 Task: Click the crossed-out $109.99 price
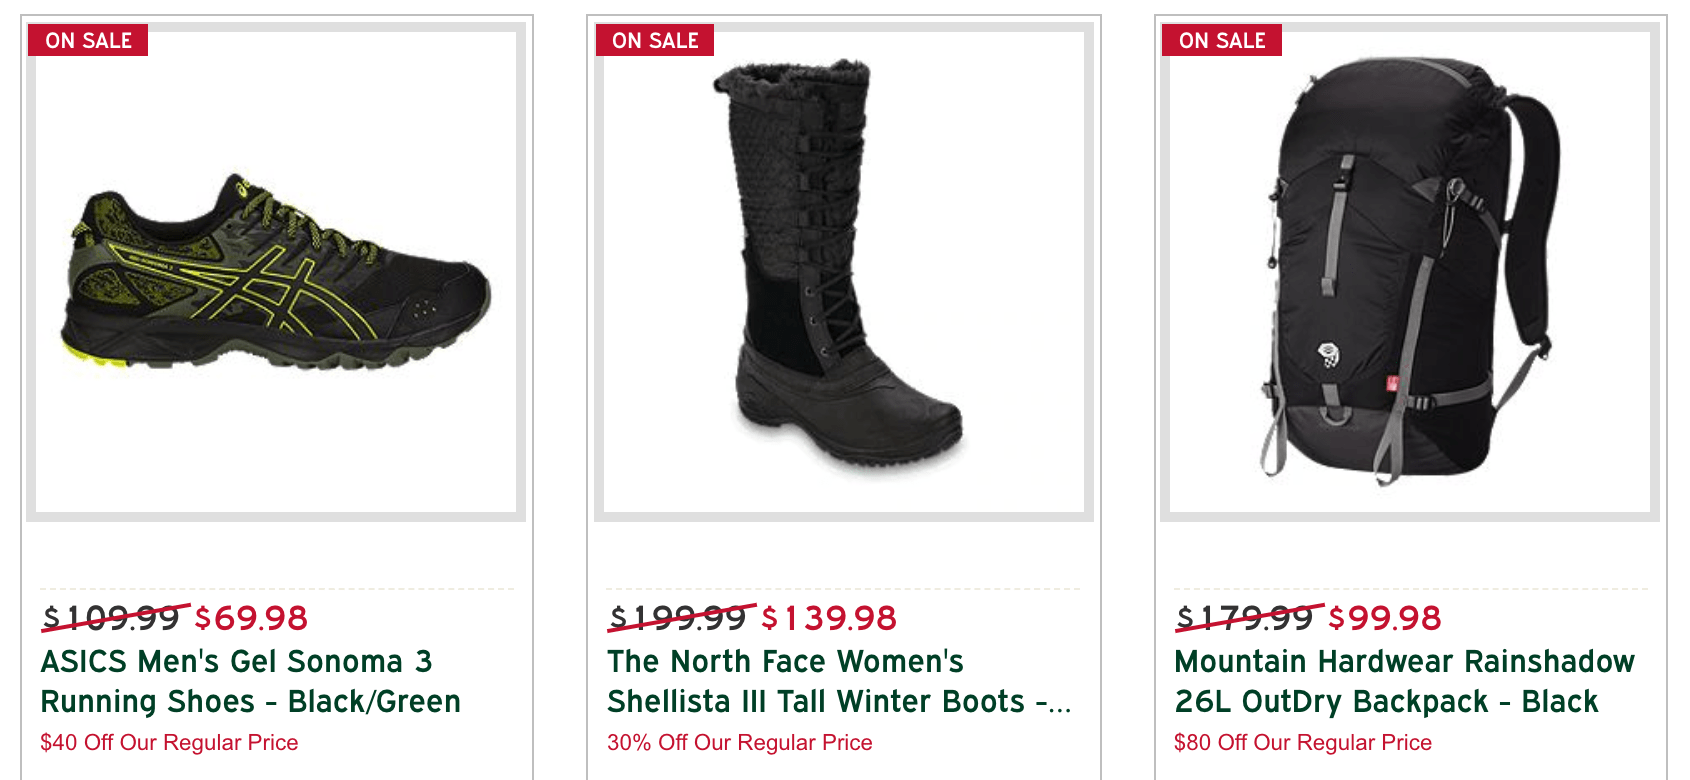(x=111, y=618)
